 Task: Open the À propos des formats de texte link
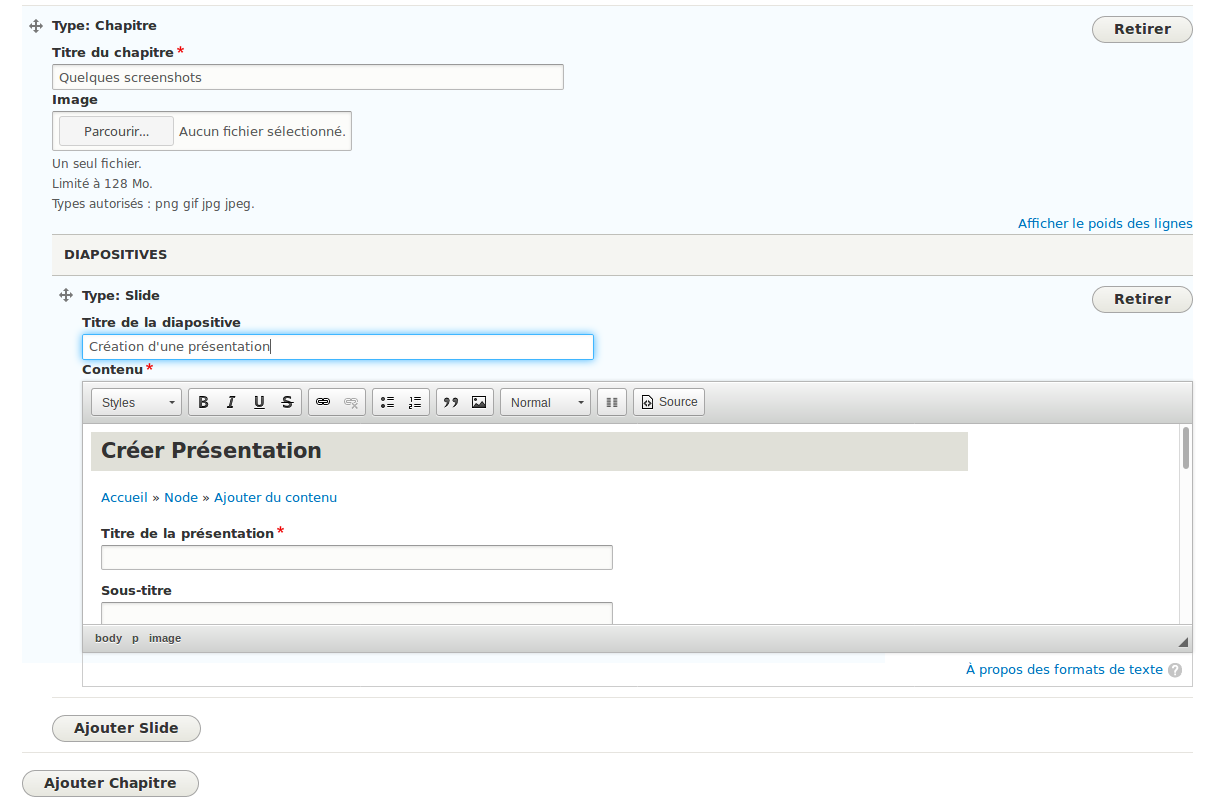click(x=1064, y=670)
